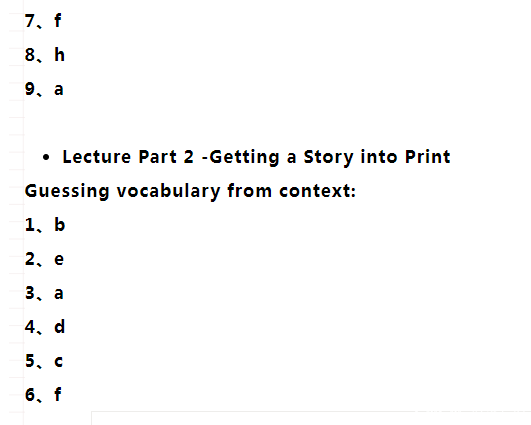
Task: Click the word "Lecture" in the heading
Action: click(x=97, y=157)
